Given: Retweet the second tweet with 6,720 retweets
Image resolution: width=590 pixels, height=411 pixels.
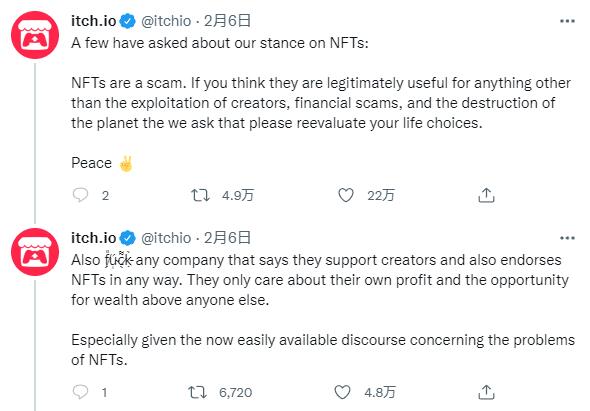Looking at the screenshot, I should [x=198, y=392].
